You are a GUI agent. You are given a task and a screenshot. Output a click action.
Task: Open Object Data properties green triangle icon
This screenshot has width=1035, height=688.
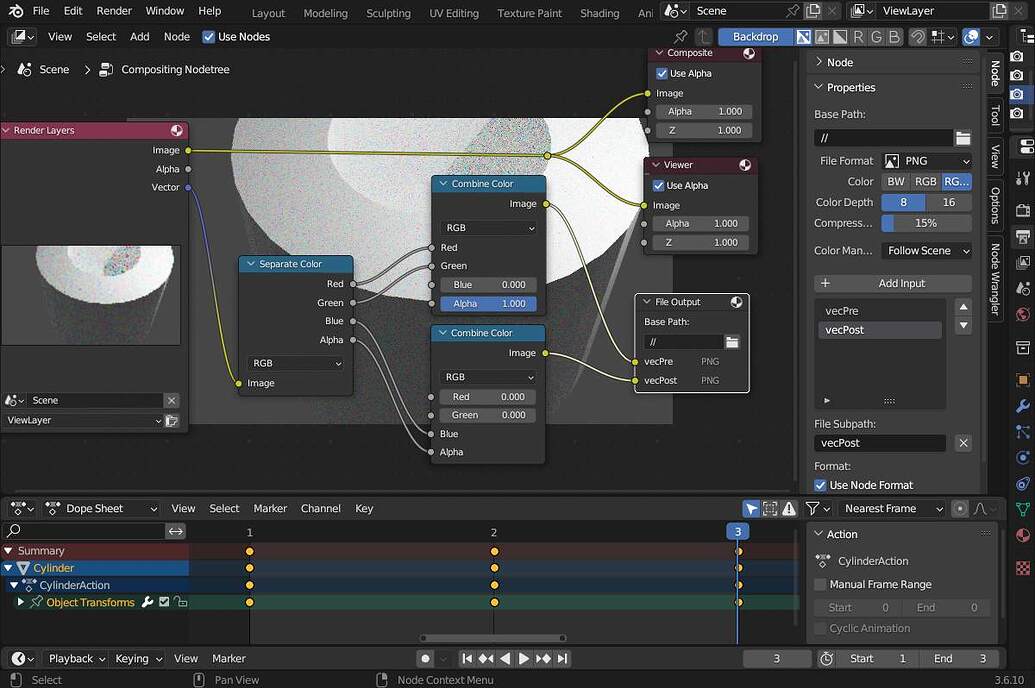point(1022,508)
